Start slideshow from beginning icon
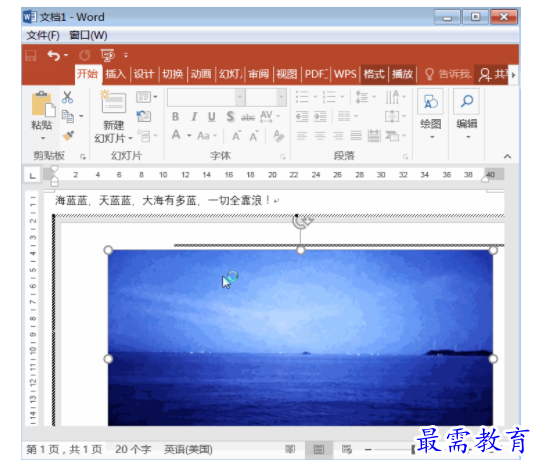The height and width of the screenshot is (472, 538). point(108,55)
